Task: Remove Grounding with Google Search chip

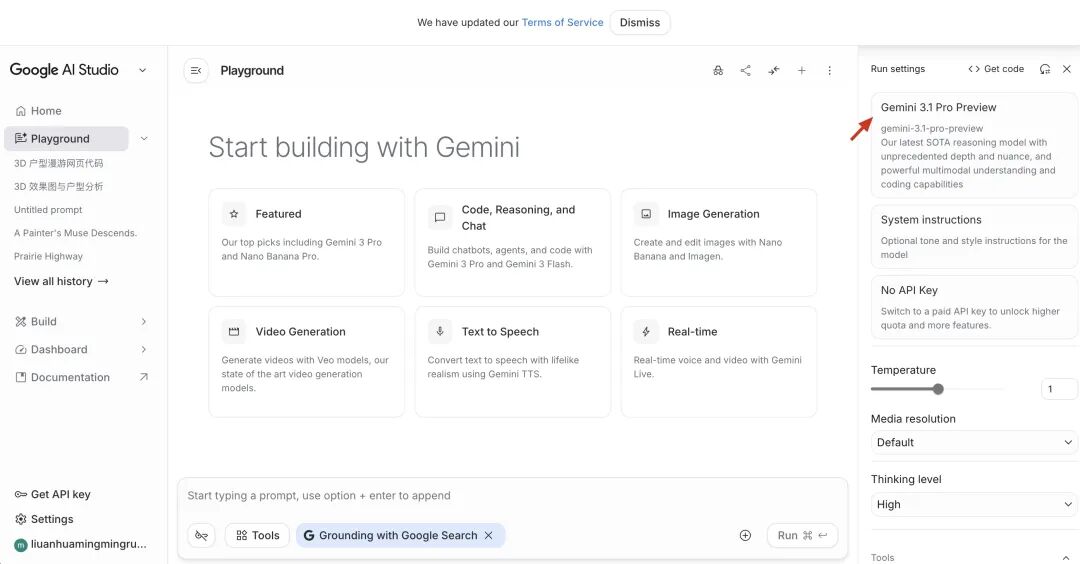Action: tap(488, 535)
